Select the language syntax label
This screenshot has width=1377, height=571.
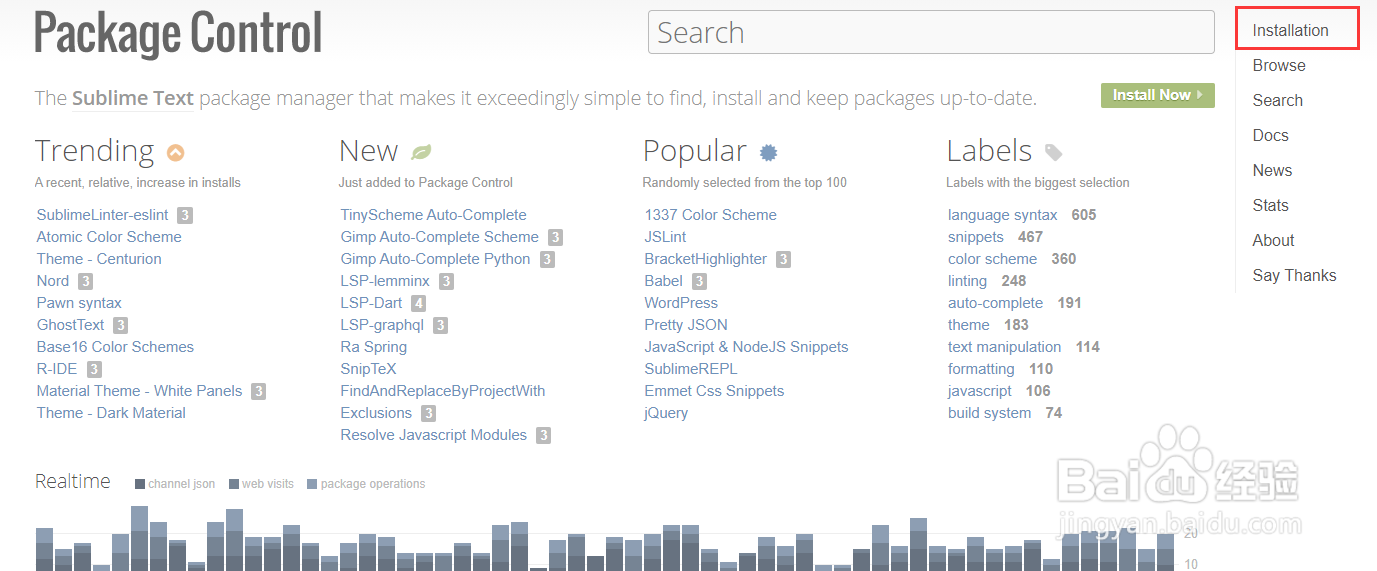pos(1002,215)
